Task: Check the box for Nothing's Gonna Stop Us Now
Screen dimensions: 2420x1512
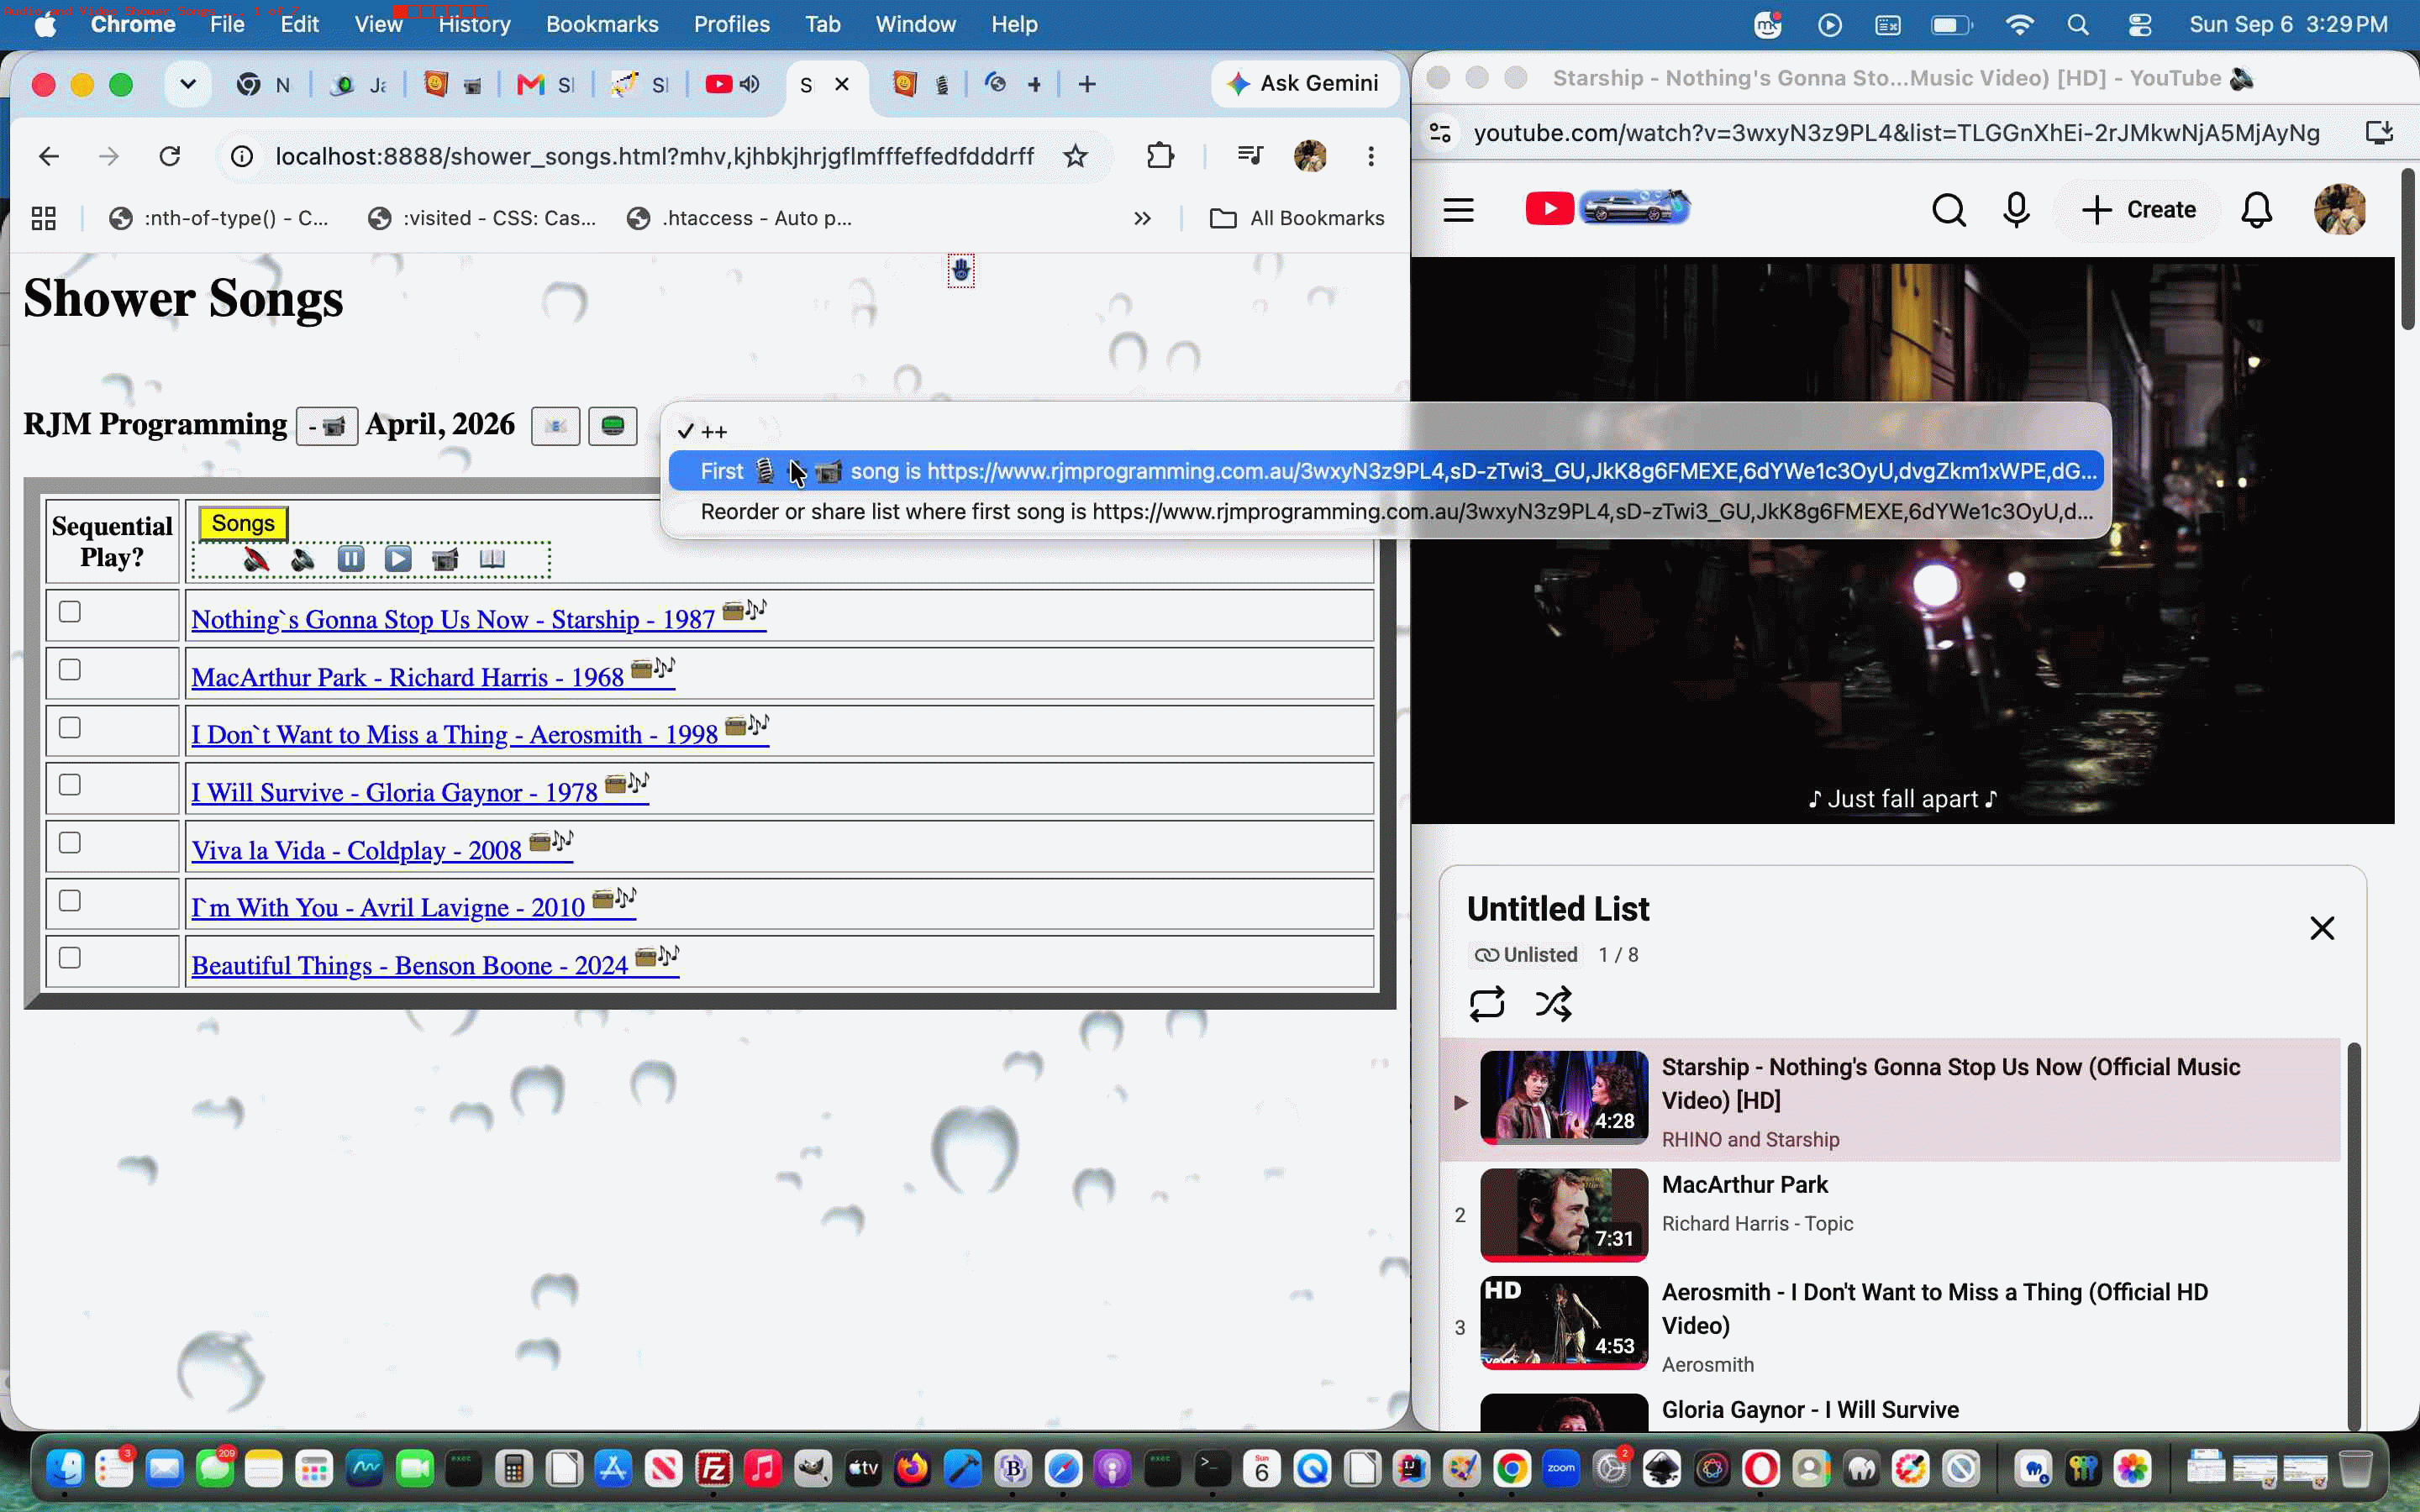Action: point(69,611)
